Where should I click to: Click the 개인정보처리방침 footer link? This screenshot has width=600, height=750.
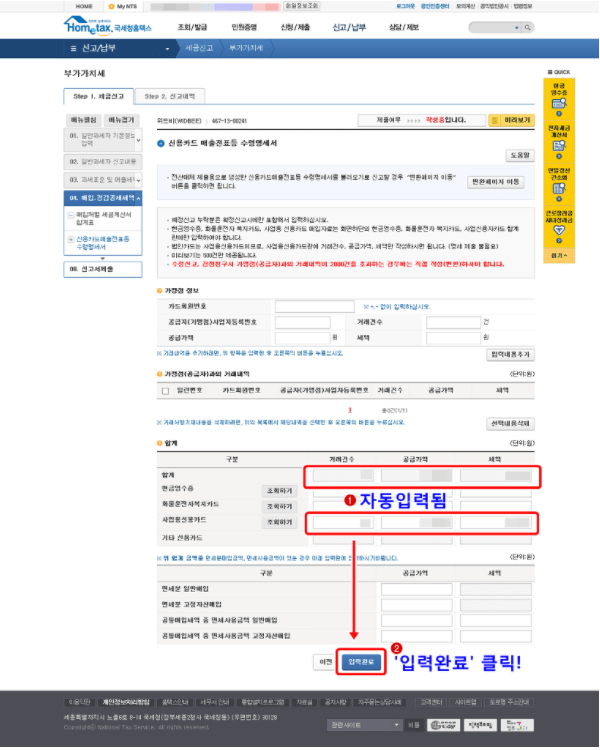(126, 702)
